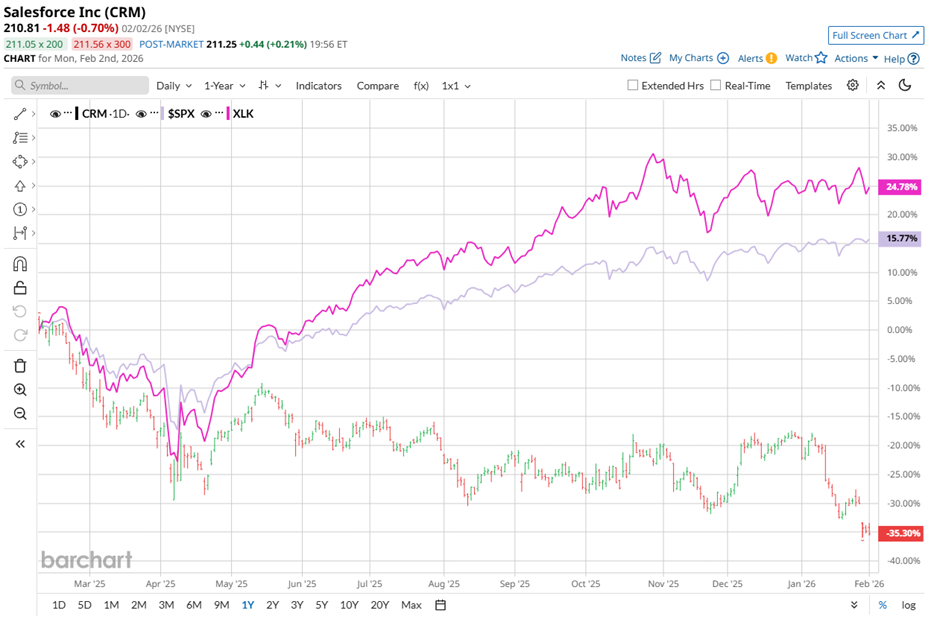Open the 1-Year range dropdown

pyautogui.click(x=218, y=85)
